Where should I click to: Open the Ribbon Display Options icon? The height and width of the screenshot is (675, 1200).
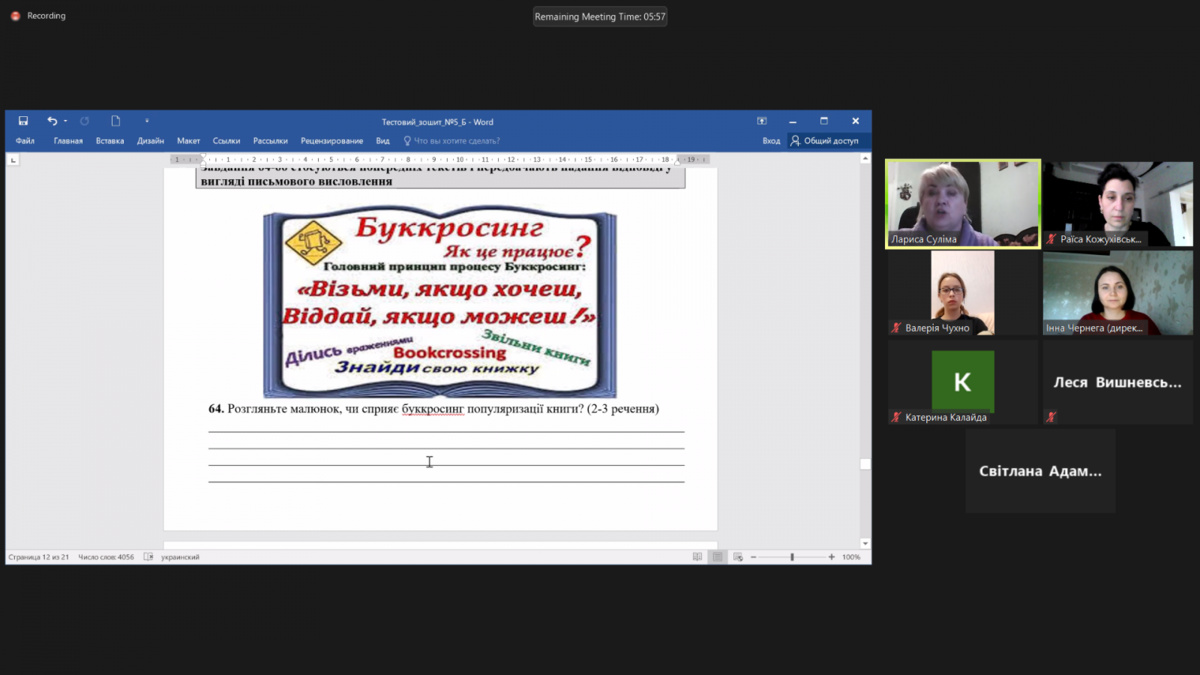(x=761, y=121)
